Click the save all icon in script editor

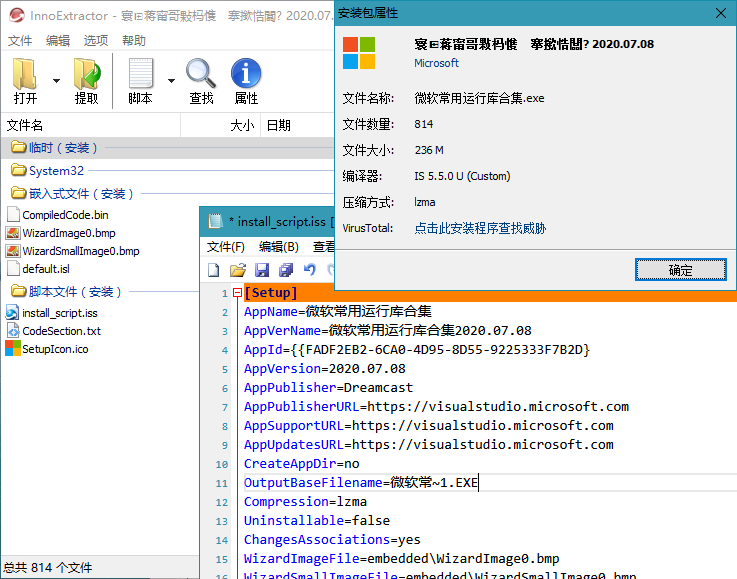click(x=286, y=270)
